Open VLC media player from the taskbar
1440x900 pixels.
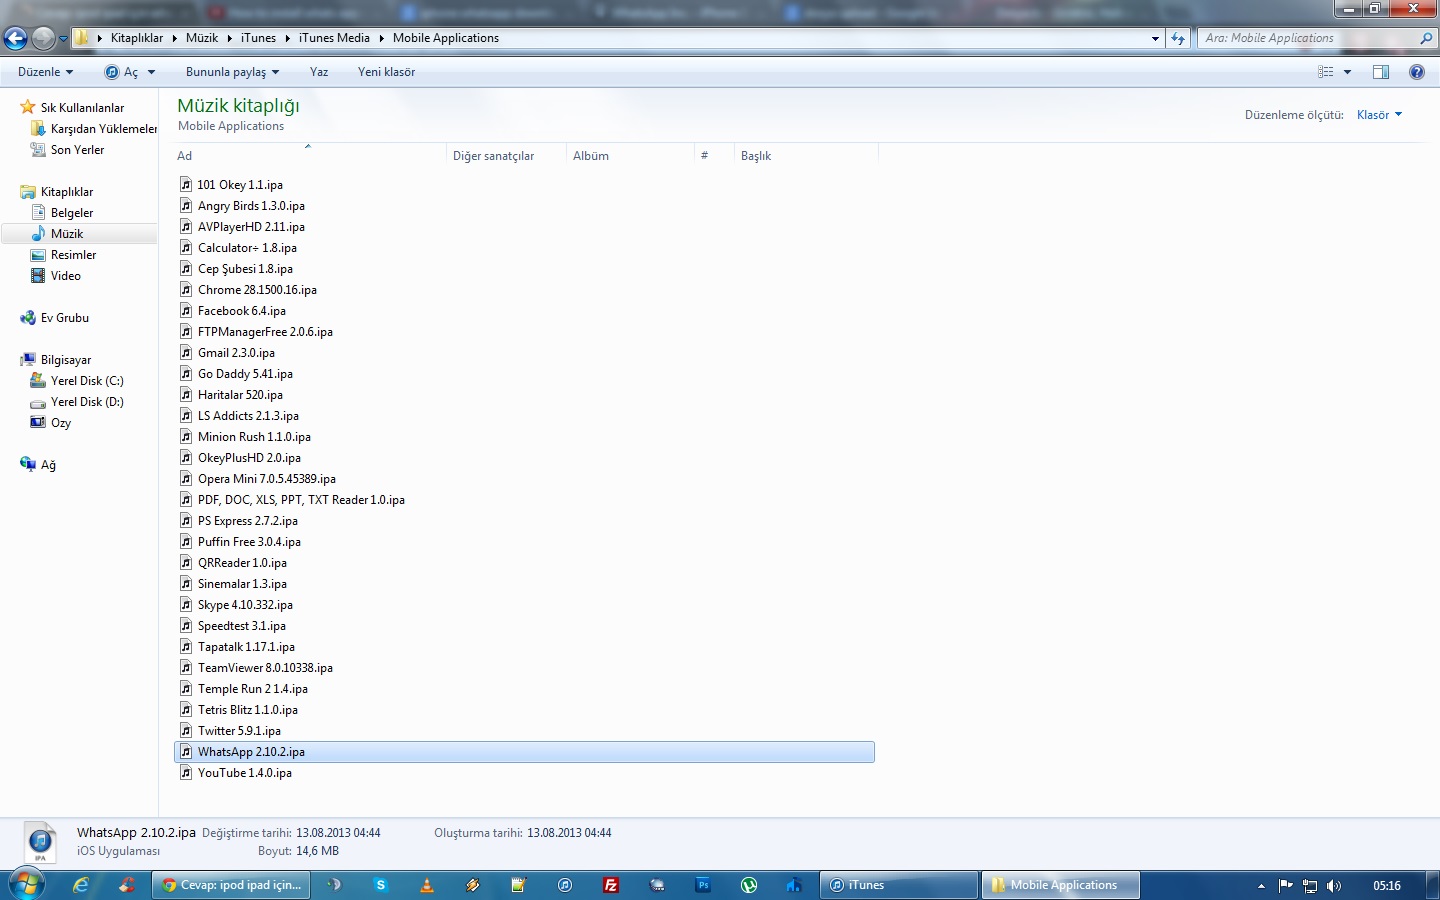point(427,885)
